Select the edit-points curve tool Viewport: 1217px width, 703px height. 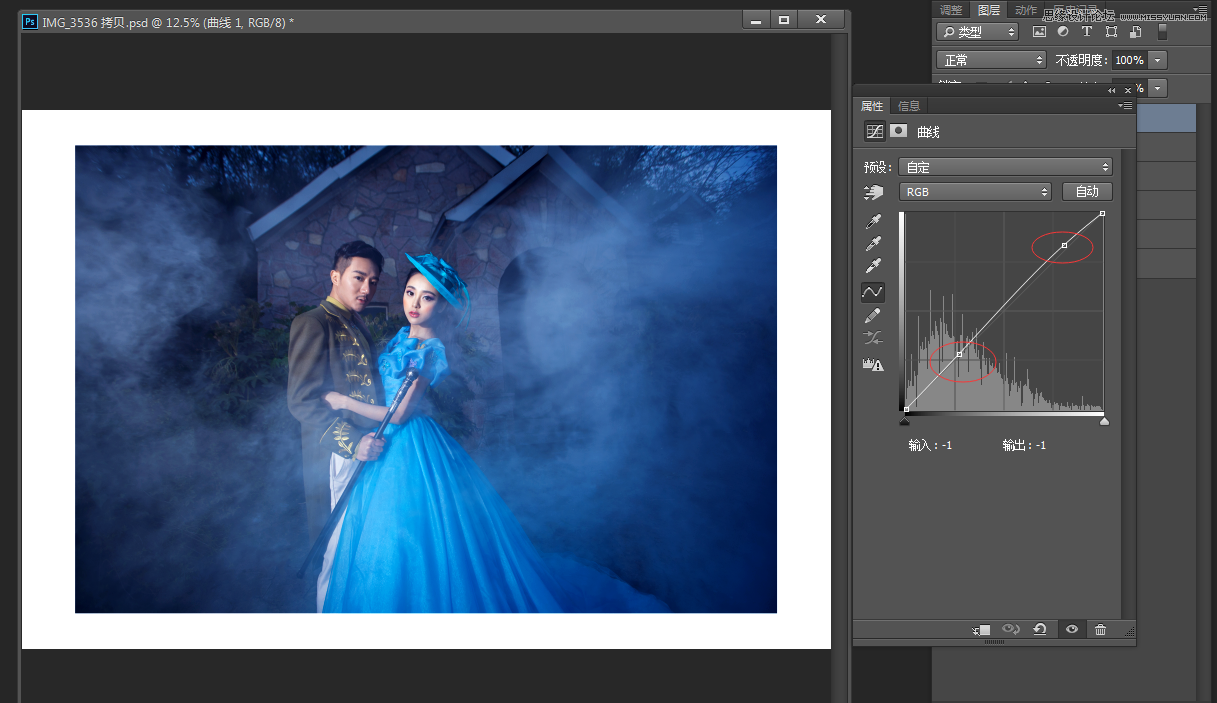(873, 292)
